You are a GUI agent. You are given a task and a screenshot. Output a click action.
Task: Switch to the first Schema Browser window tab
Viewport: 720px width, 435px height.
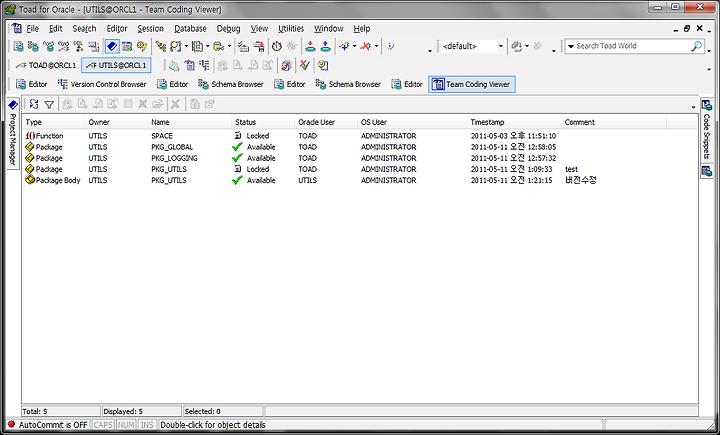[231, 84]
